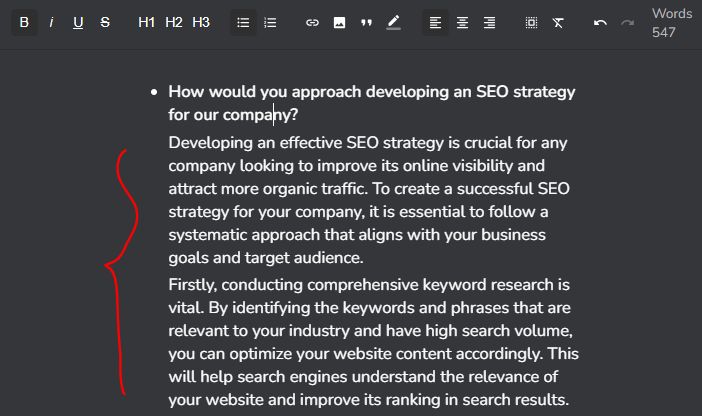Add a blockquote with quote icon
Screen dimensions: 702x416
366,22
